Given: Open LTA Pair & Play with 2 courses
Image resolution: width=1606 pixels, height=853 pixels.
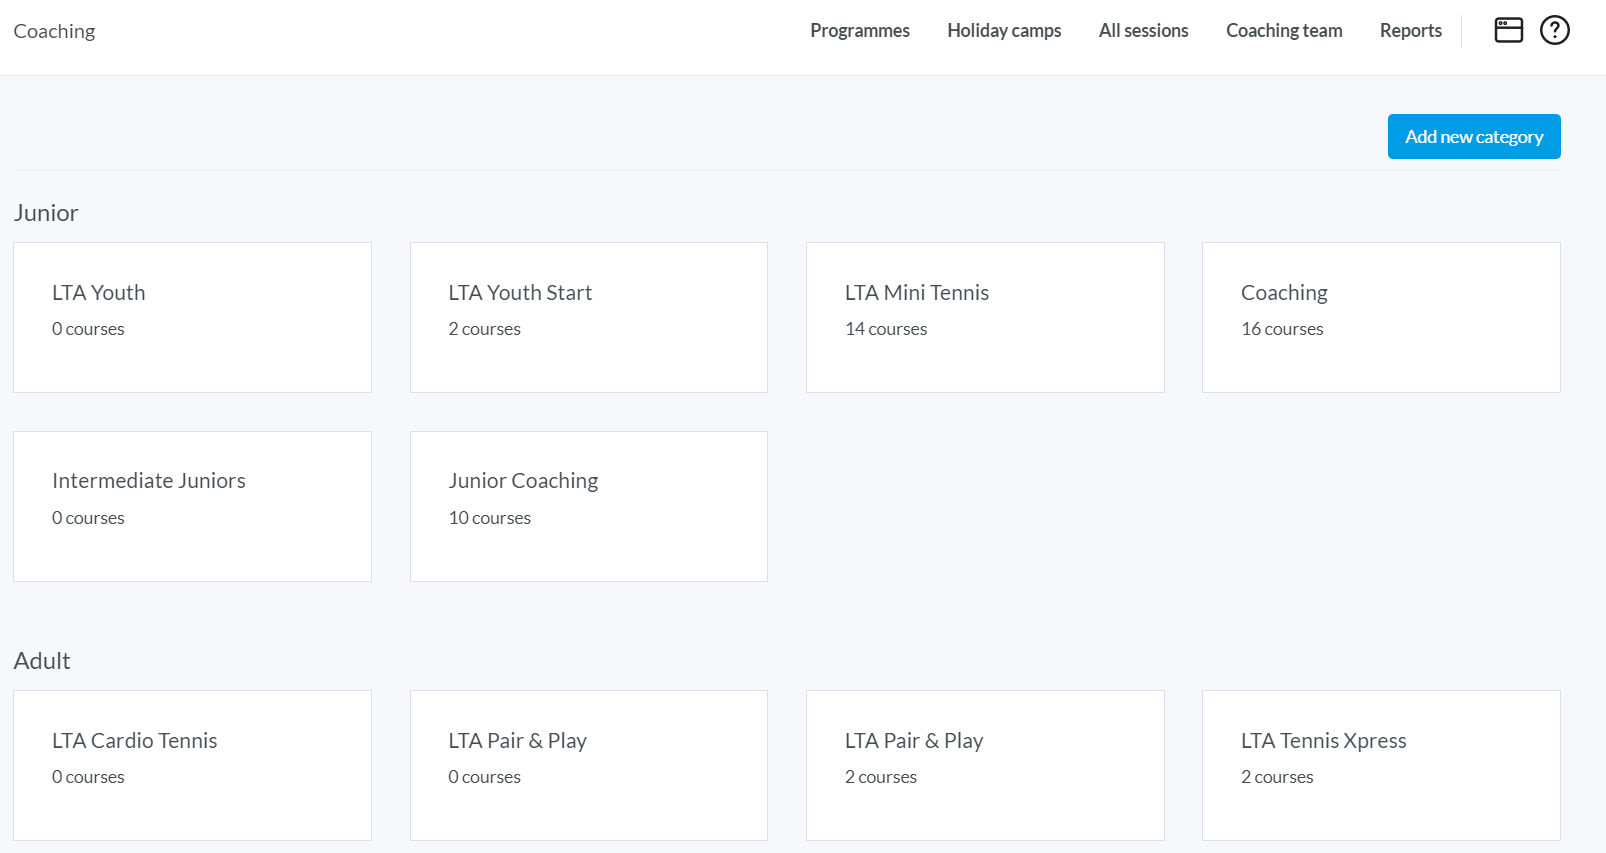Looking at the screenshot, I should pyautogui.click(x=984, y=765).
